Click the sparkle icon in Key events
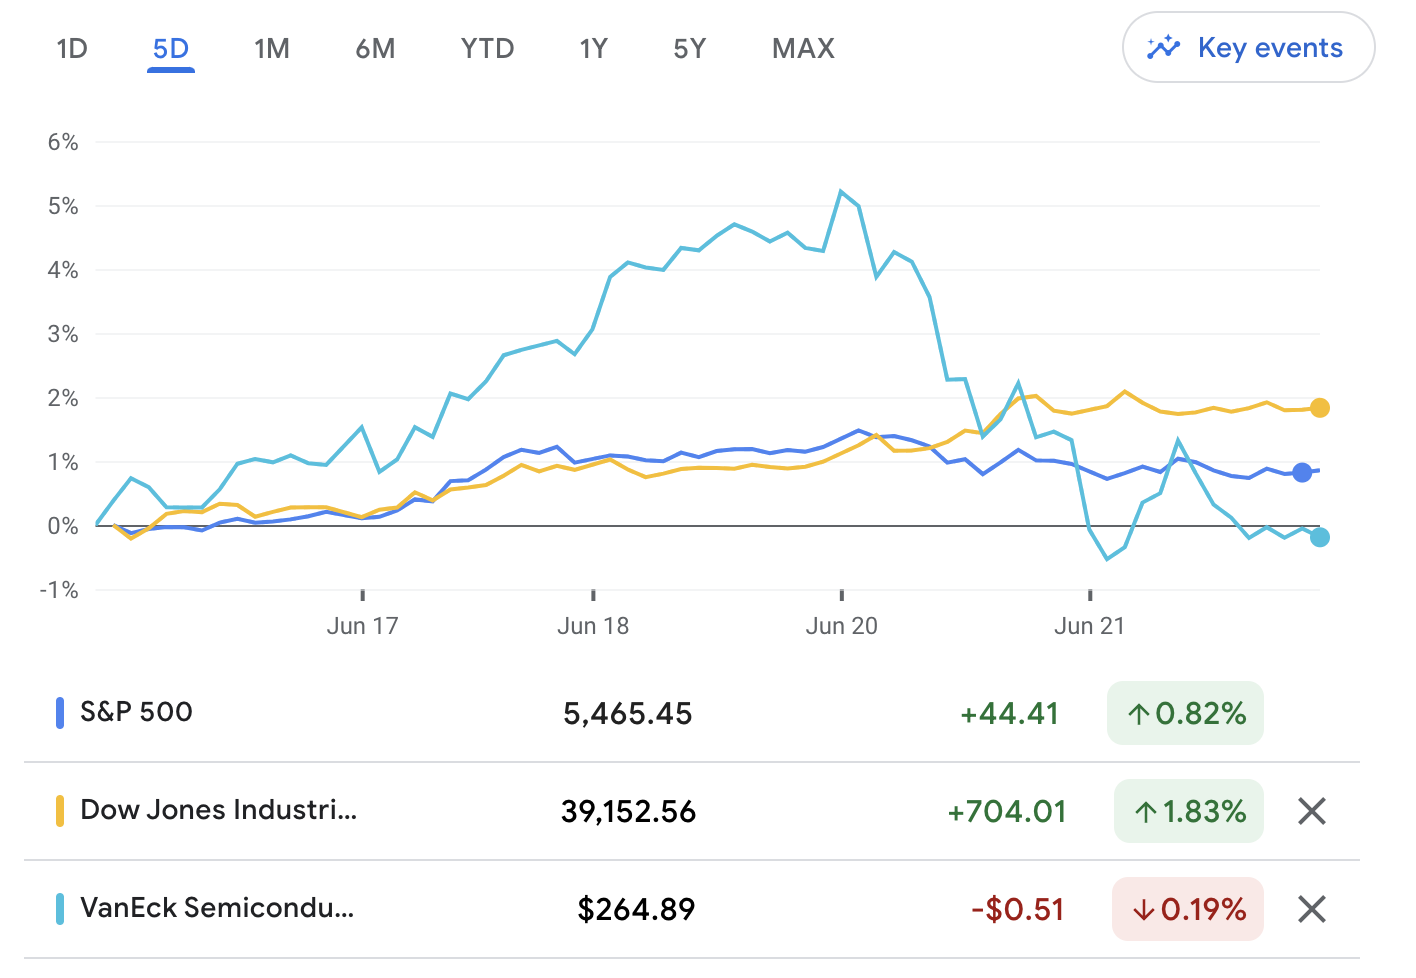The height and width of the screenshot is (978, 1416). coord(1163,48)
